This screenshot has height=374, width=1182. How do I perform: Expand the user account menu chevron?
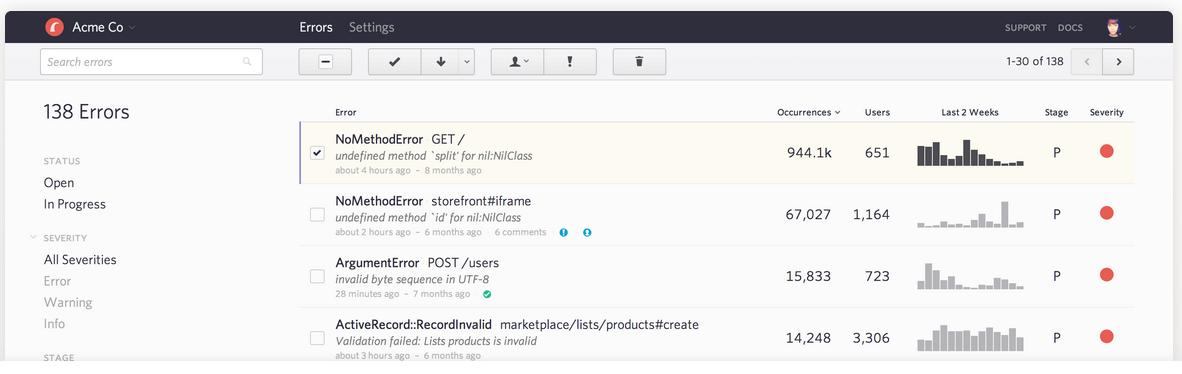(1131, 28)
